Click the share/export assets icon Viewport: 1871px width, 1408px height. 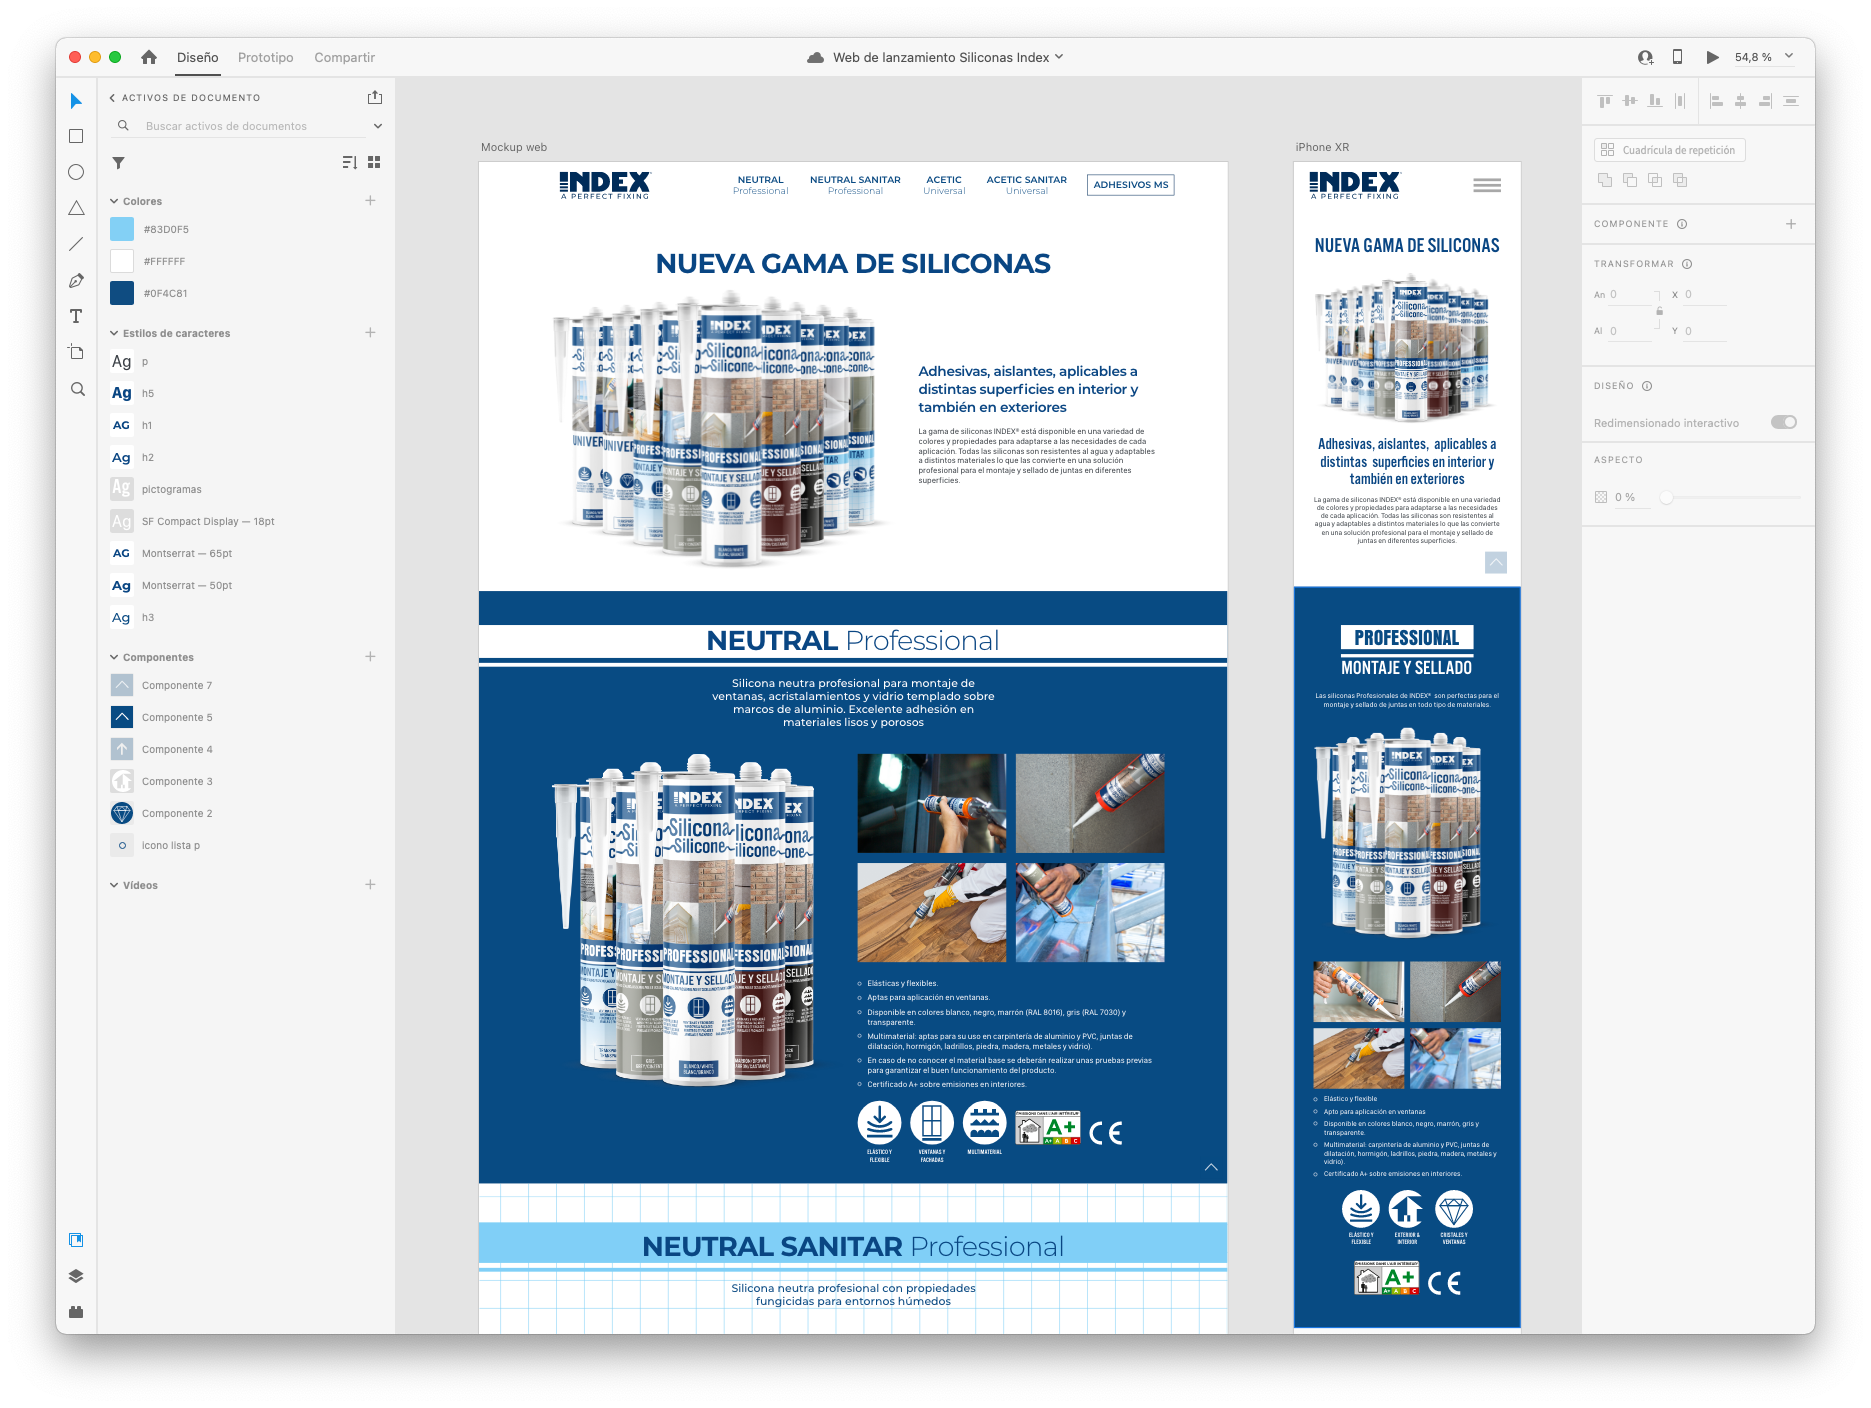point(375,97)
